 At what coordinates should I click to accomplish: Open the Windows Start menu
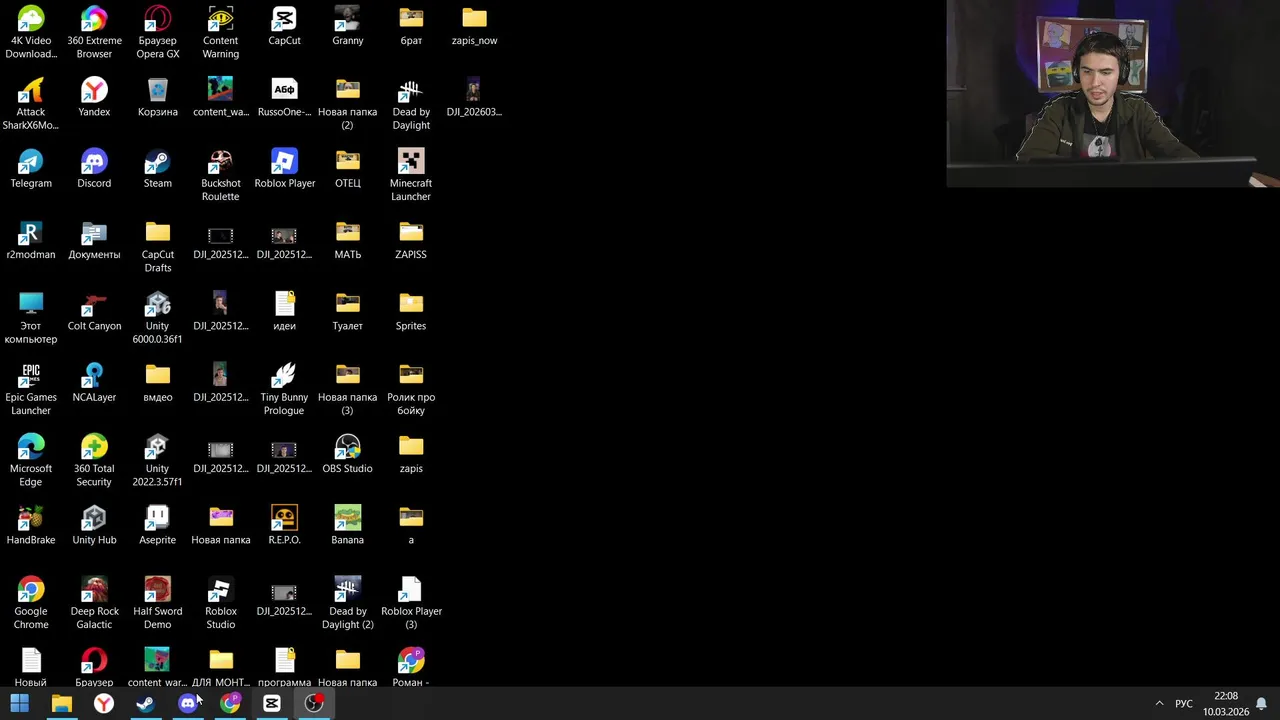(x=19, y=703)
